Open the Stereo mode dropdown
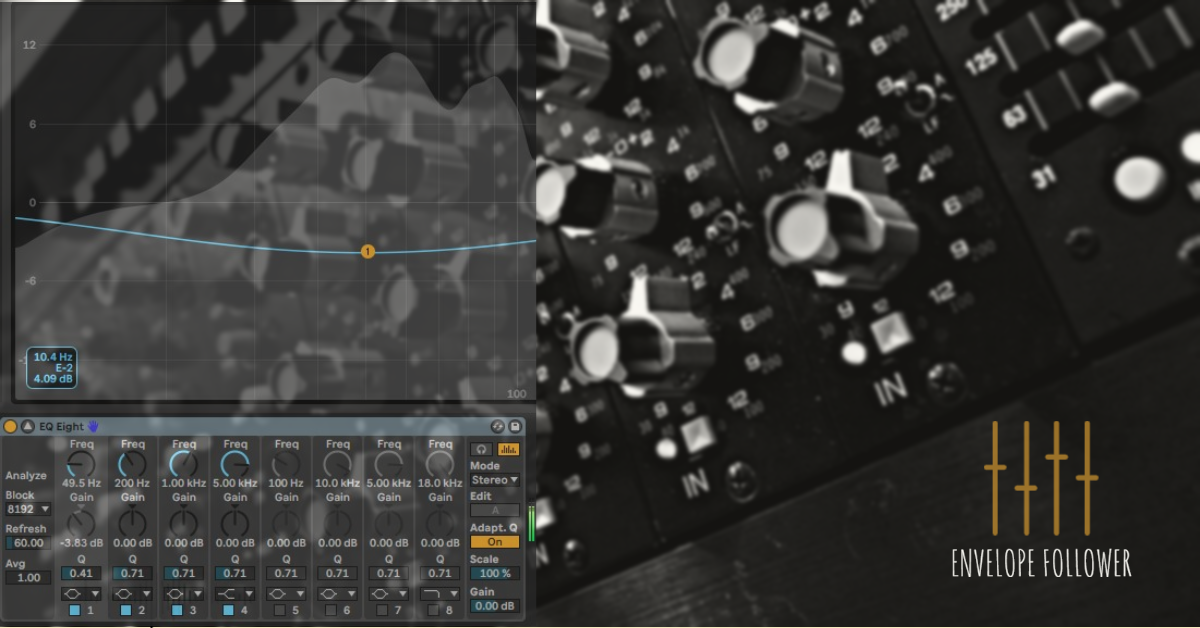1200x628 pixels. [x=494, y=480]
